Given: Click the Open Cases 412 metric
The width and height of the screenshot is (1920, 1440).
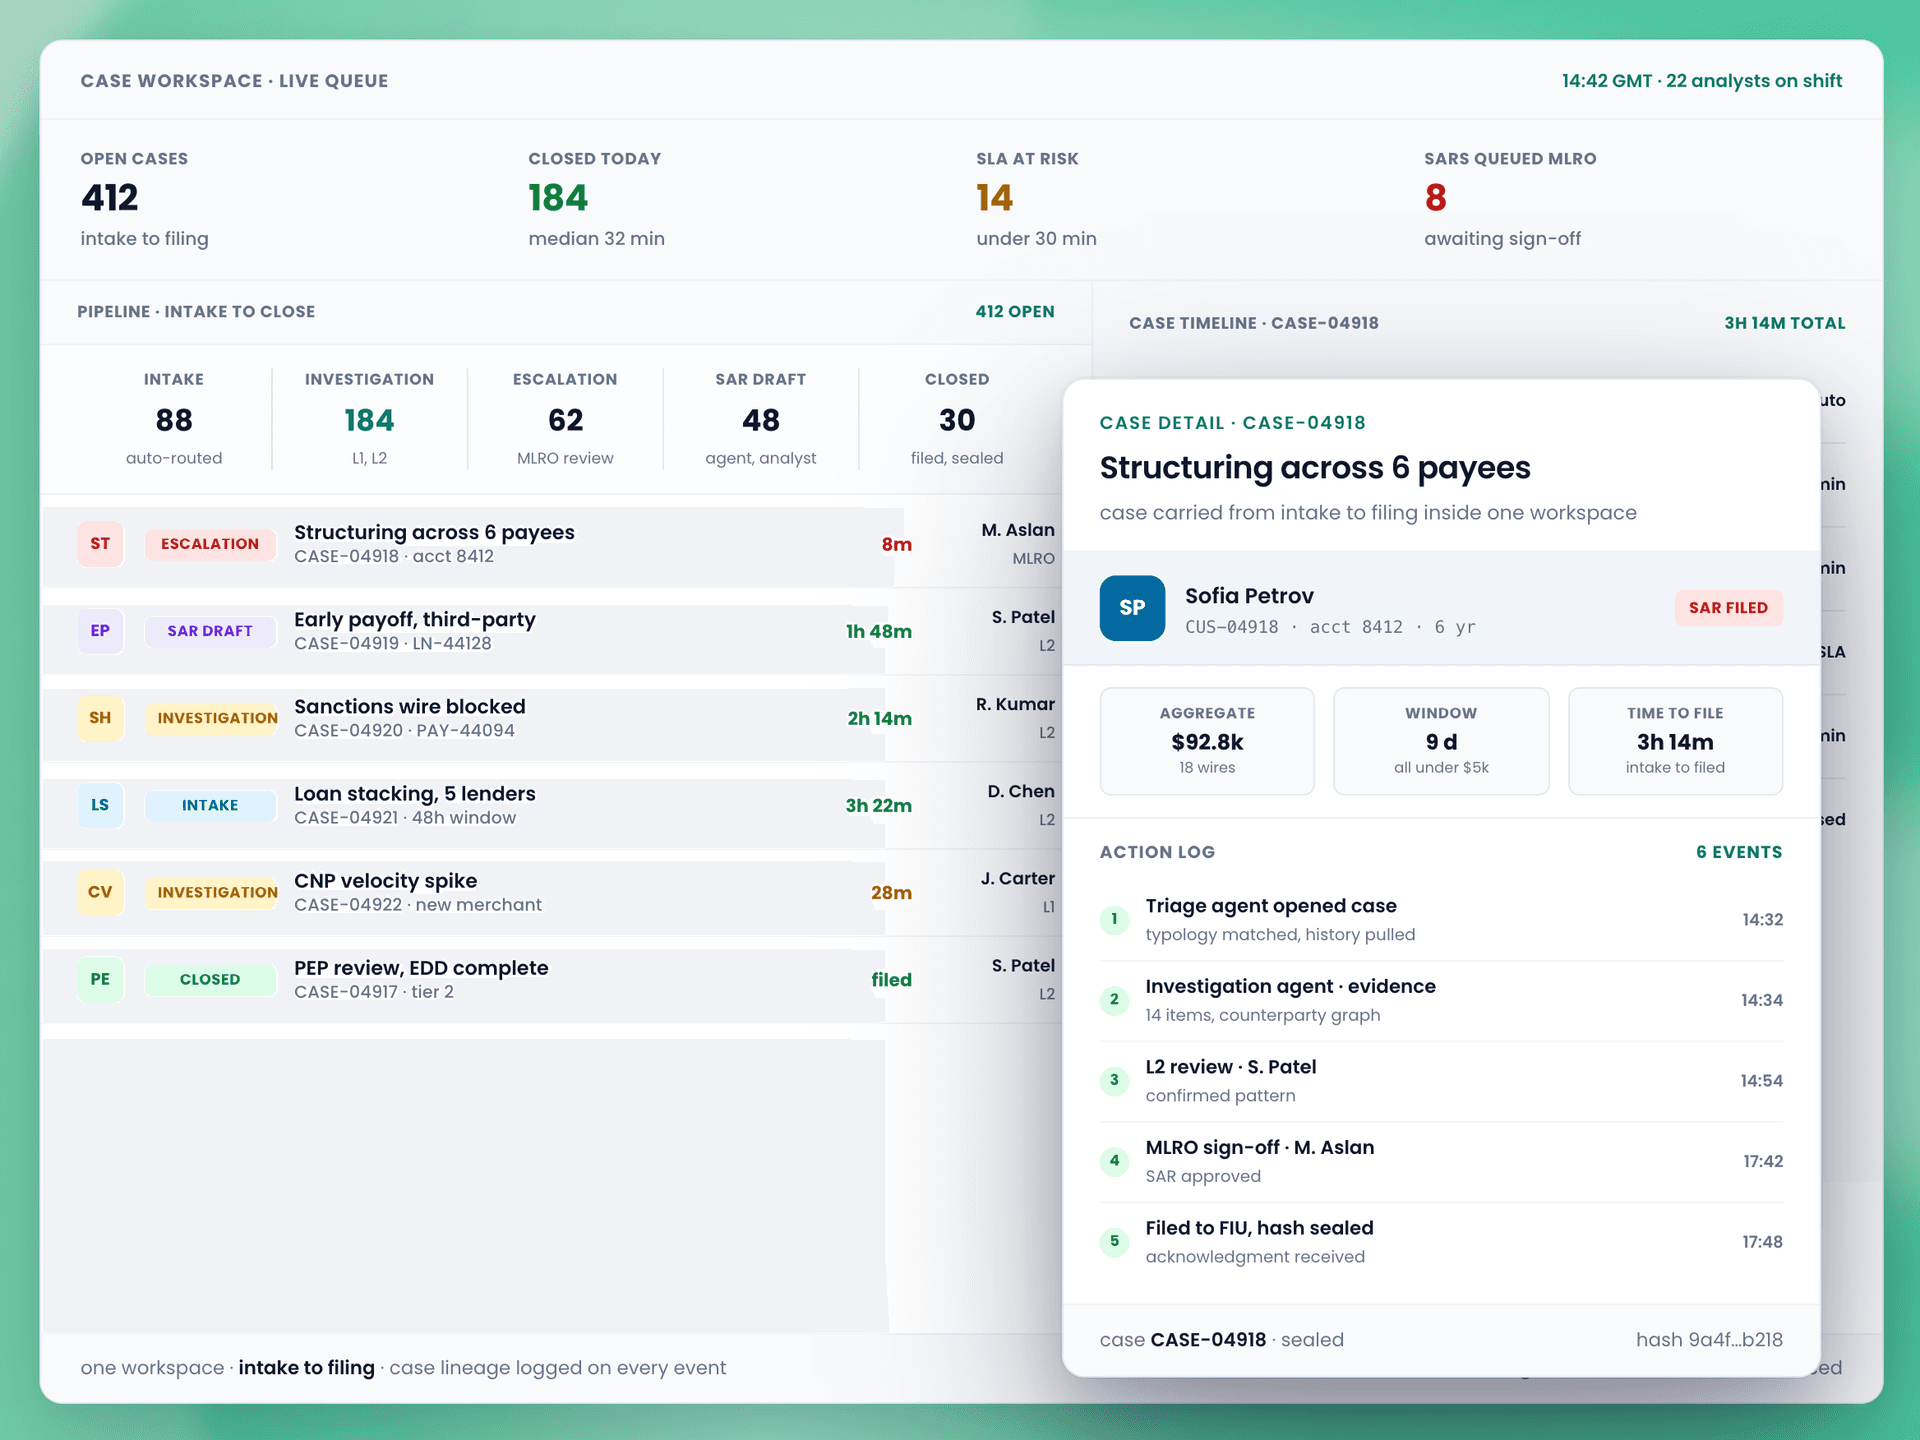Looking at the screenshot, I should (x=145, y=199).
